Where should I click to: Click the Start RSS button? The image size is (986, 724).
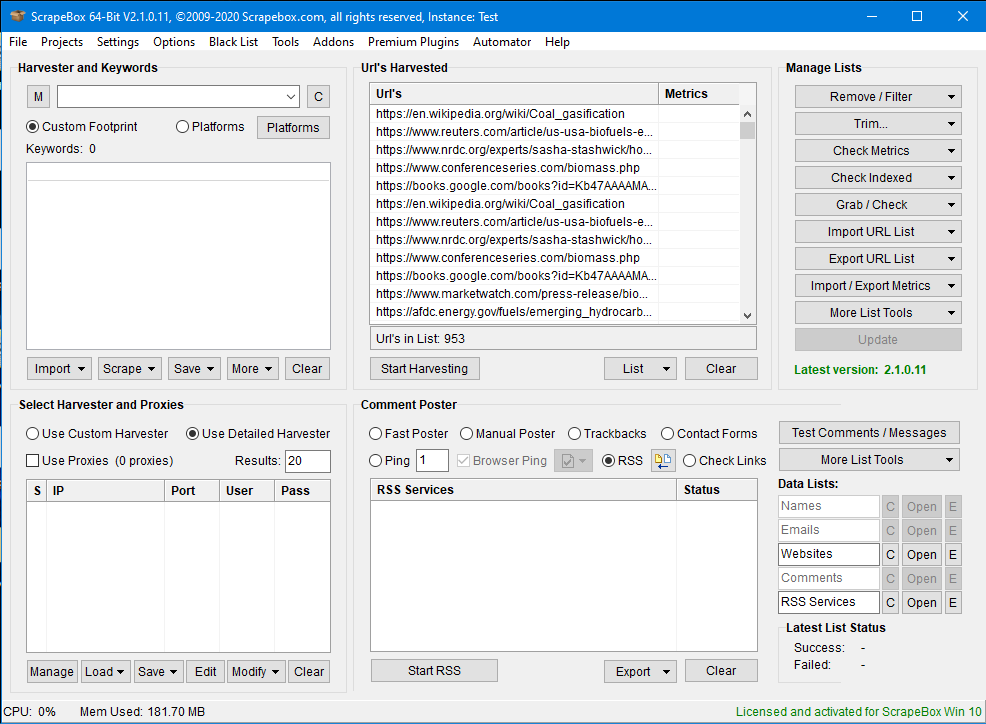[434, 671]
